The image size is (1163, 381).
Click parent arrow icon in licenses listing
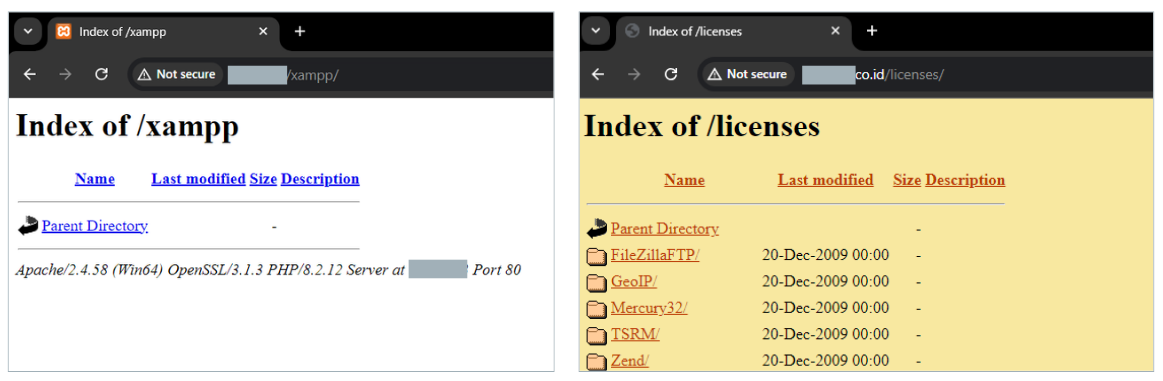tap(597, 229)
